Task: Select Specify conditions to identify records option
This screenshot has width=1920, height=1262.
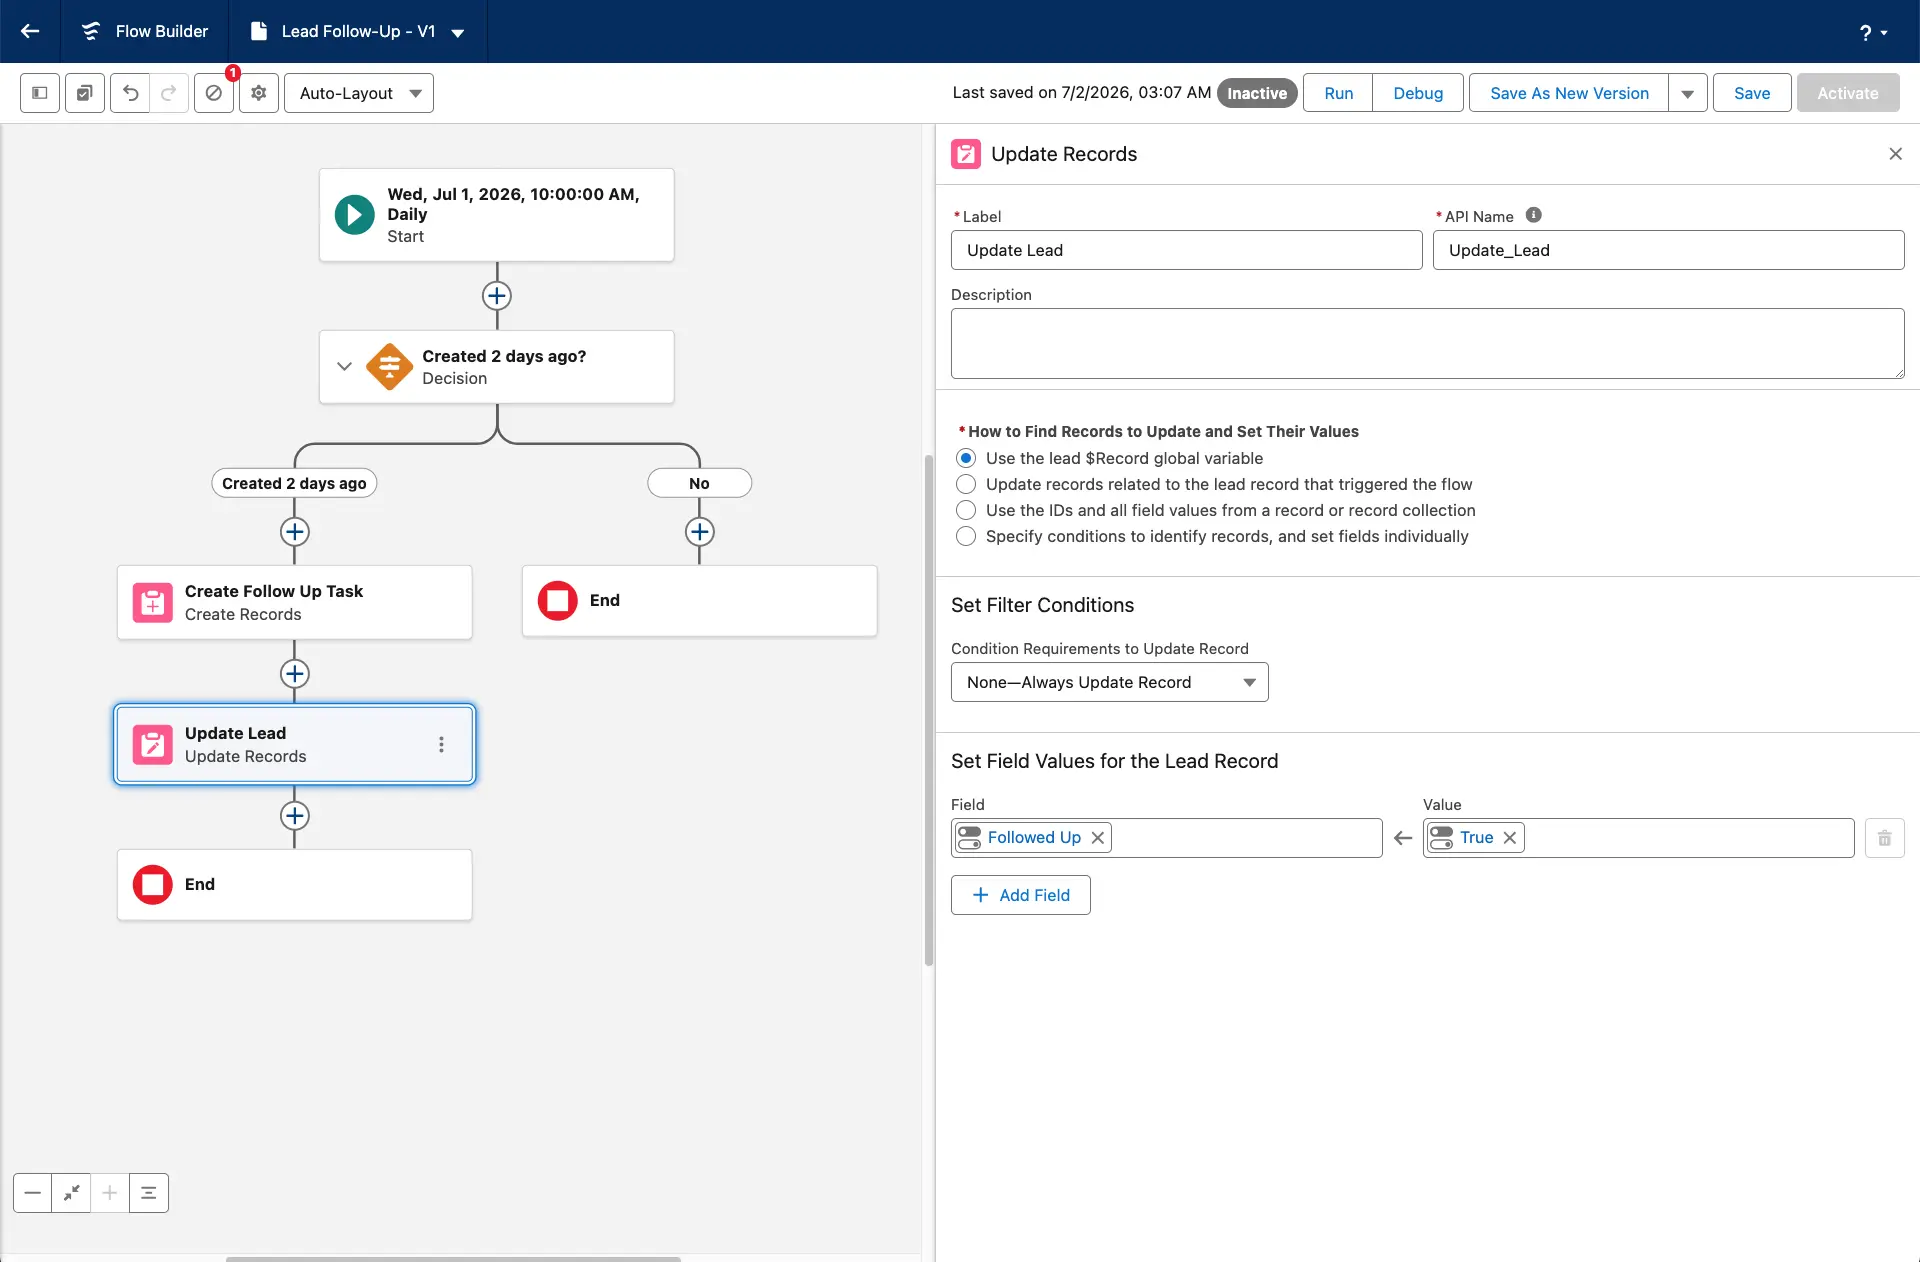Action: point(966,537)
